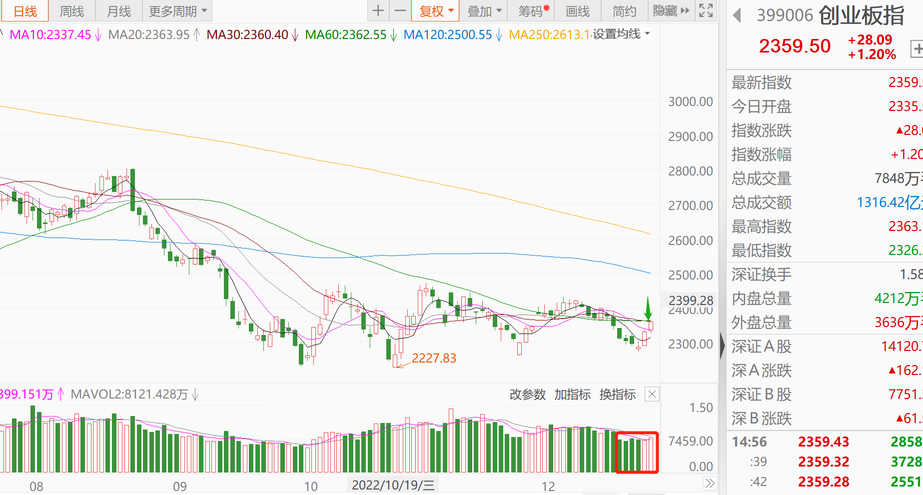
Task: Open 叠加 overlay dropdown
Action: pos(484,11)
